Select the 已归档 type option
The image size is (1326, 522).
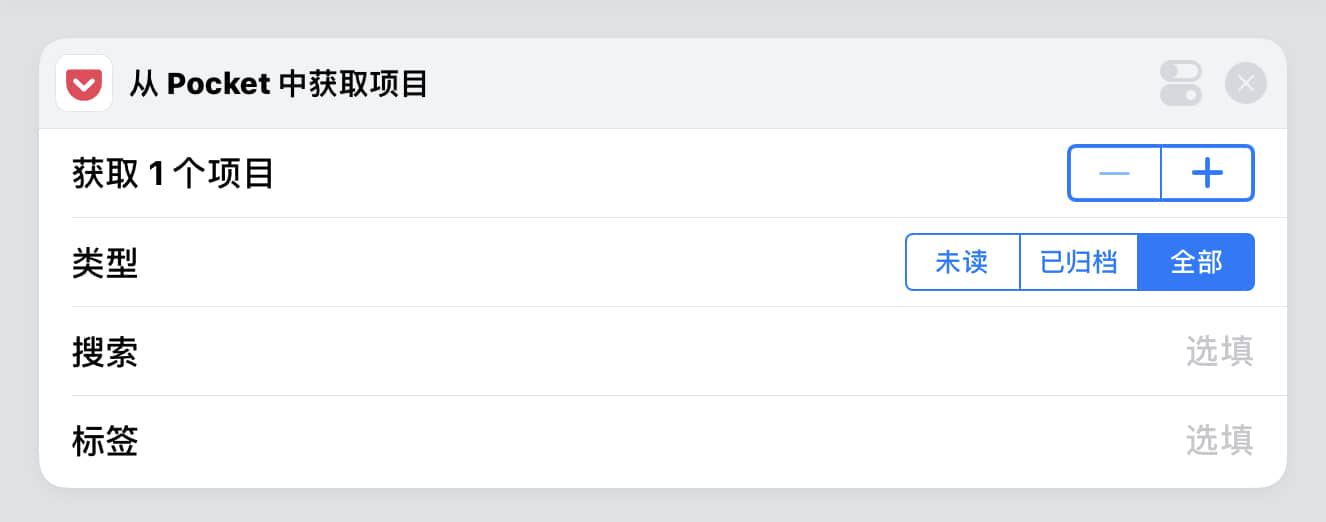1078,262
